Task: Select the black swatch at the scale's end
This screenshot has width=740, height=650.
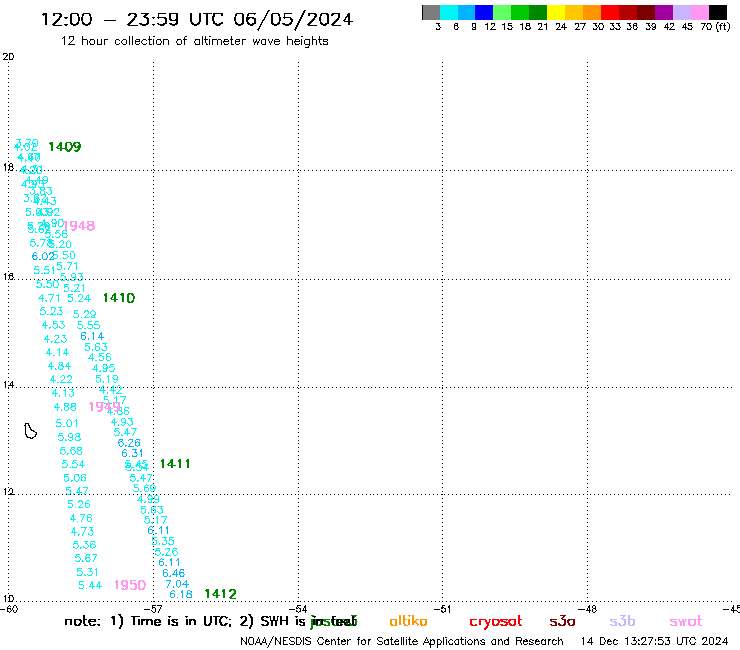Action: 718,12
